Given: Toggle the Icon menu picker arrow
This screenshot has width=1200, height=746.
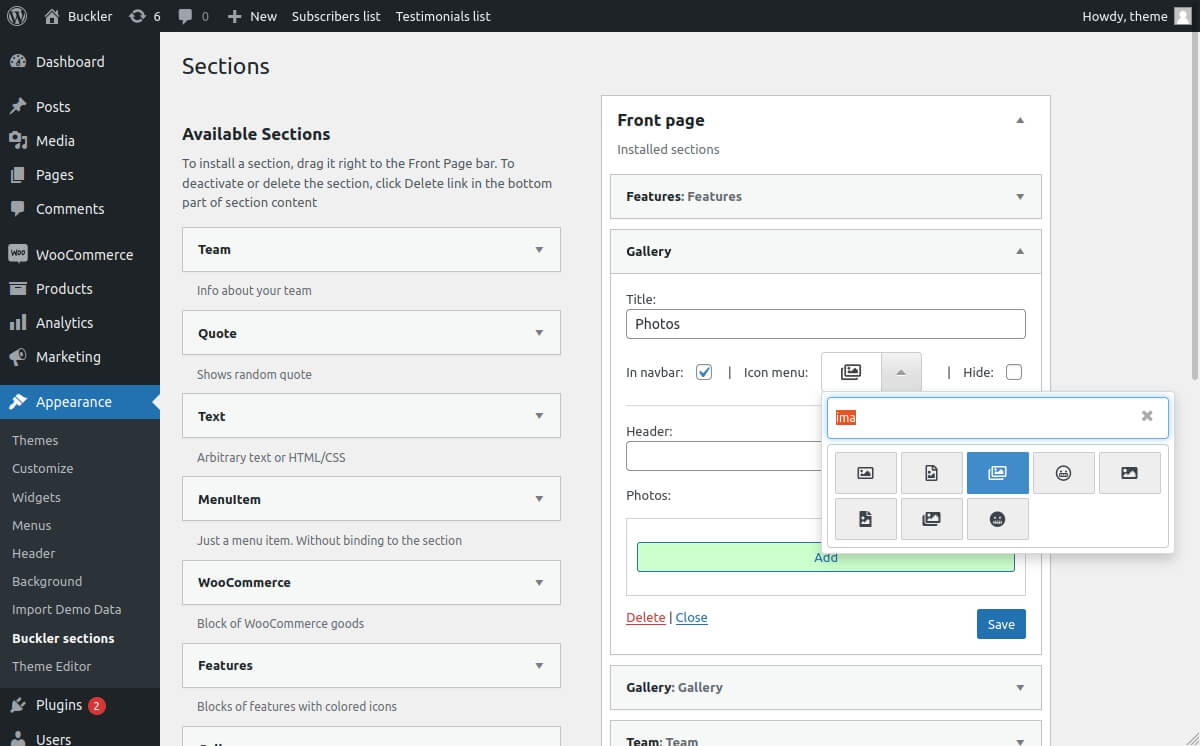Looking at the screenshot, I should point(901,372).
